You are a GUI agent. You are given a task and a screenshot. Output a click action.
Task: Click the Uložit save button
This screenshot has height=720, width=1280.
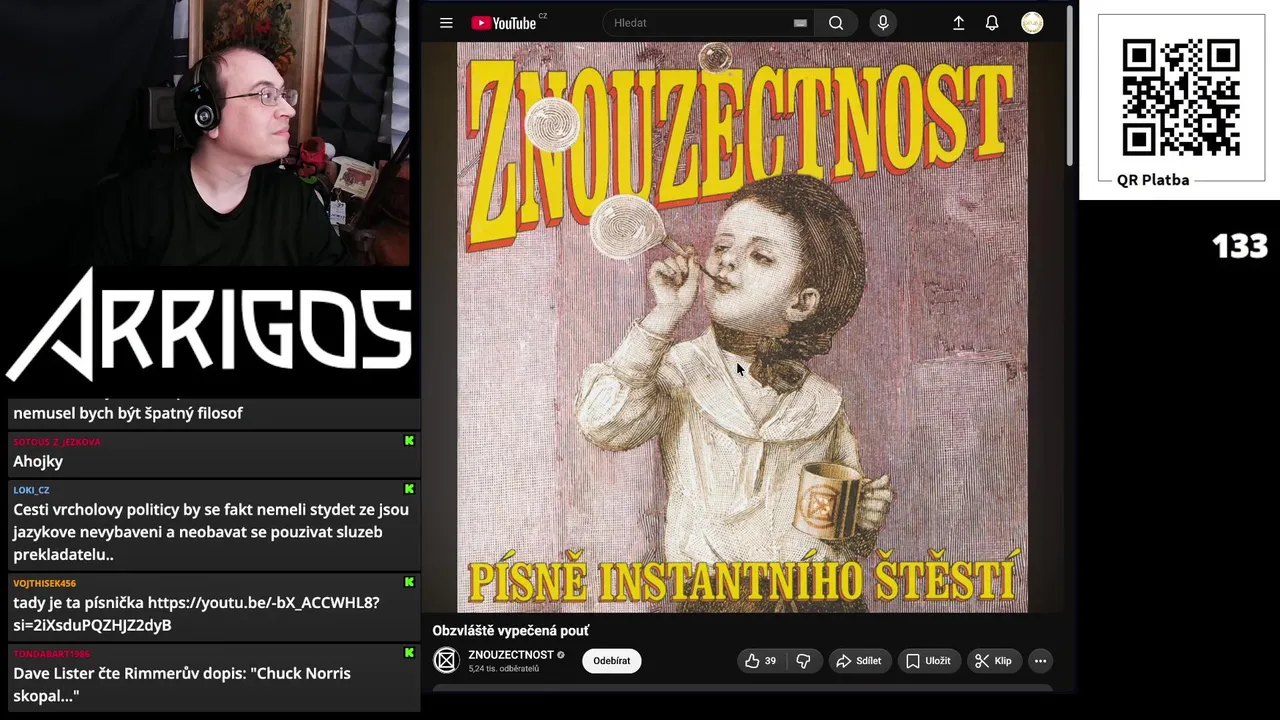[x=928, y=661]
